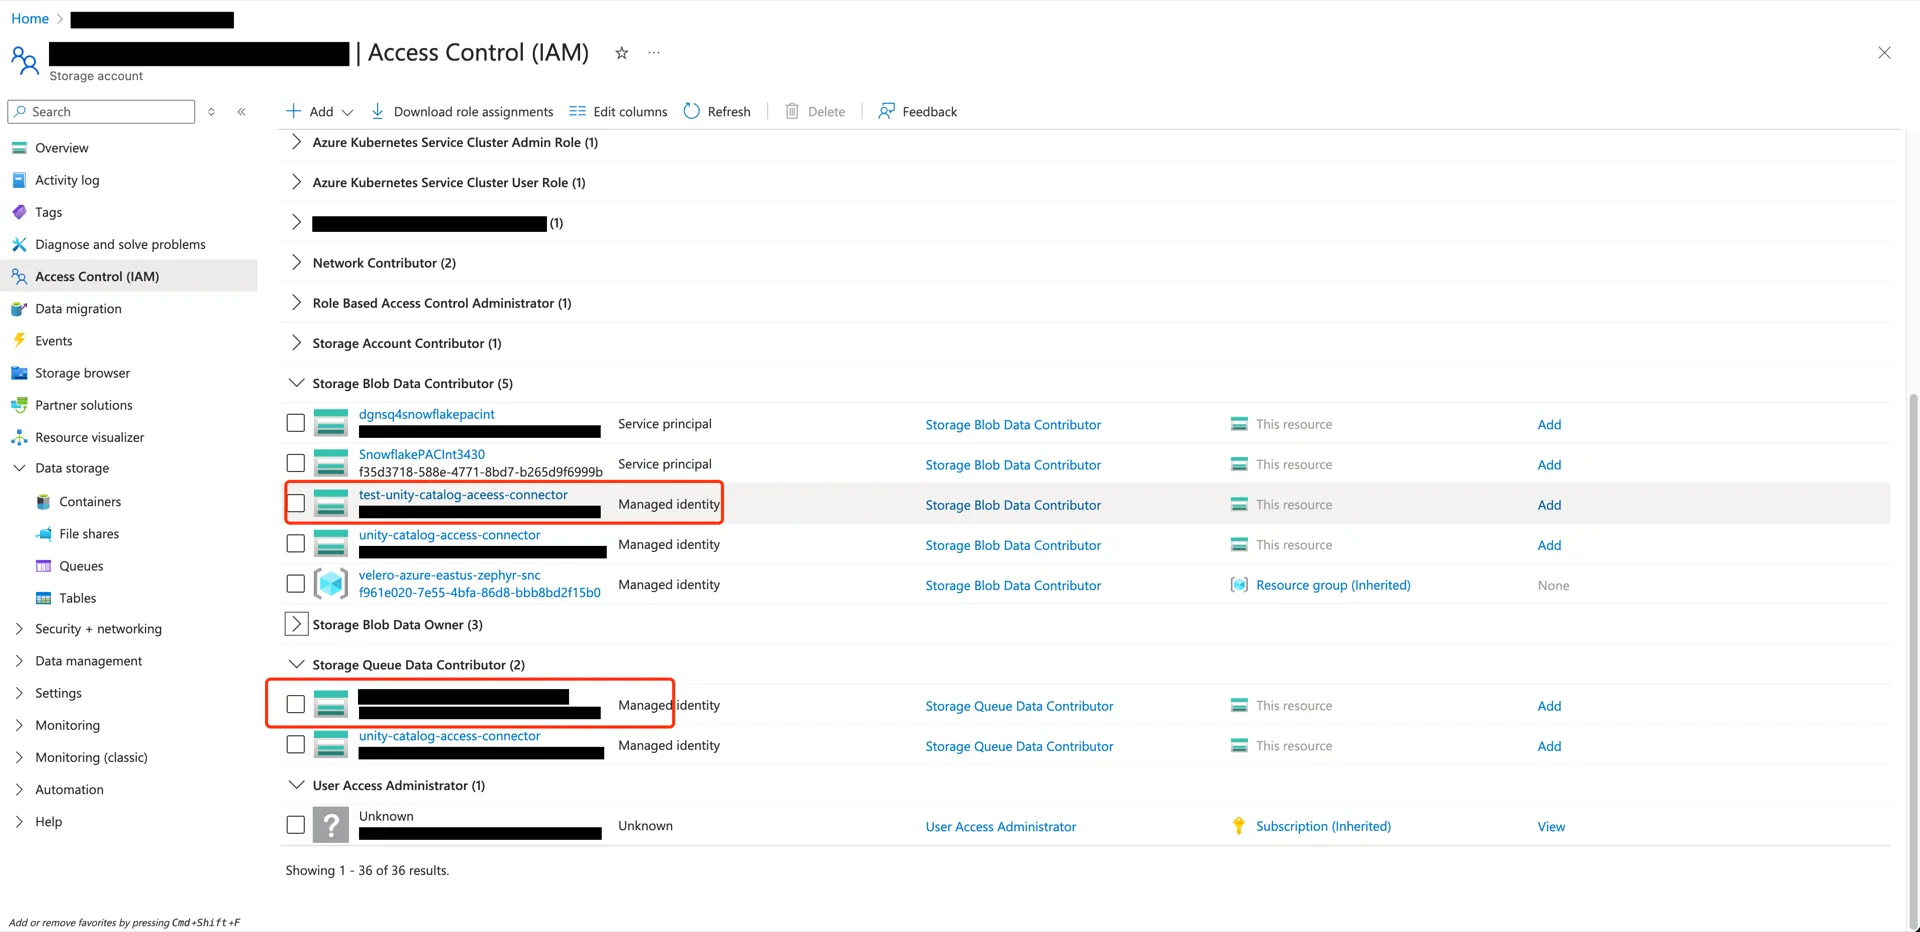Check unity-catalog-access-connector checkbox under Queue Data Contributor
This screenshot has width=1920, height=932.
pyautogui.click(x=295, y=745)
